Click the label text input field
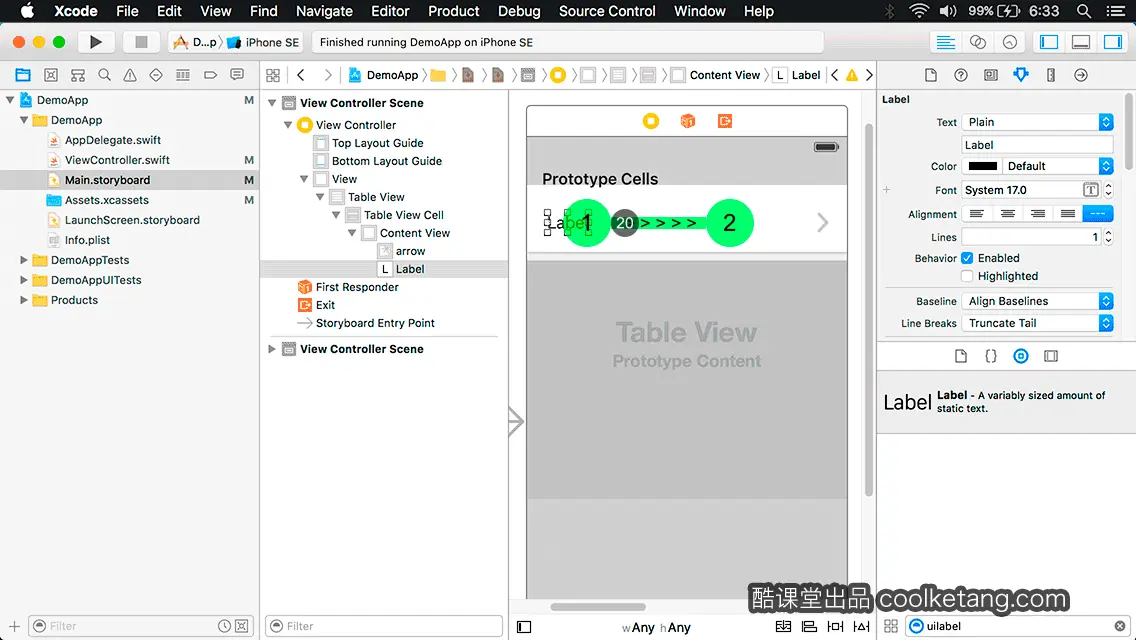The width and height of the screenshot is (1136, 640). [x=1037, y=145]
